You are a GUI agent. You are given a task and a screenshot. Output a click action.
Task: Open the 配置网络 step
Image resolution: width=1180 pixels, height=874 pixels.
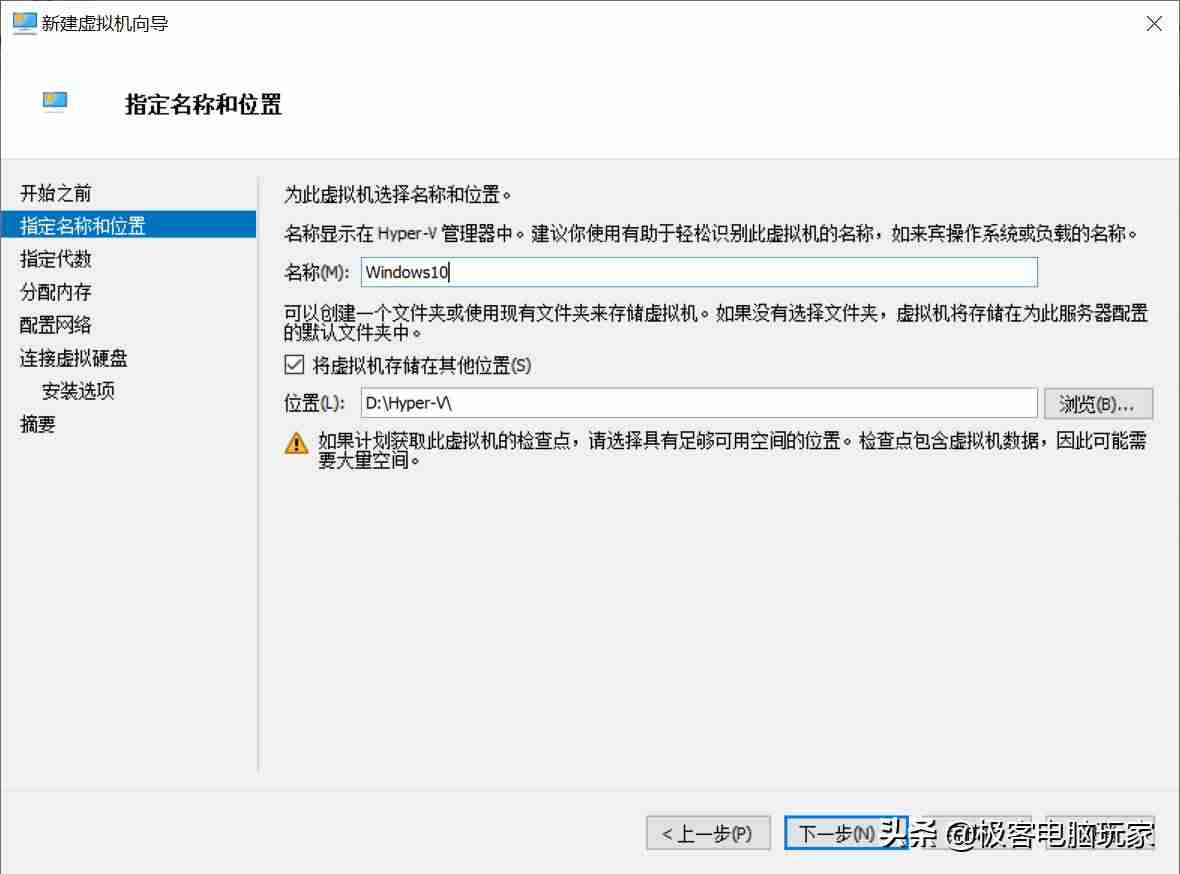pos(56,325)
